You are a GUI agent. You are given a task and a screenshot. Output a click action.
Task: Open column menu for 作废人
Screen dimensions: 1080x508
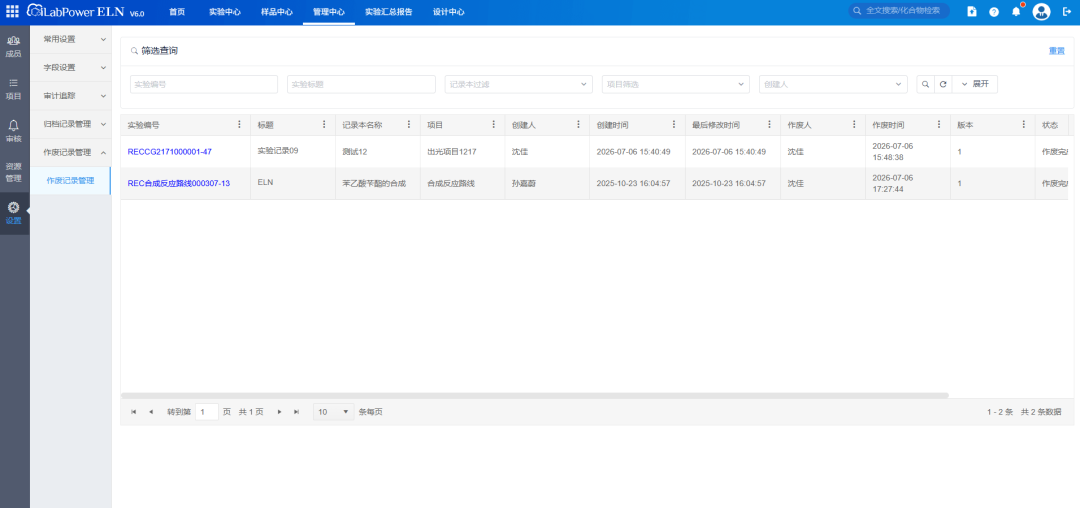[854, 125]
